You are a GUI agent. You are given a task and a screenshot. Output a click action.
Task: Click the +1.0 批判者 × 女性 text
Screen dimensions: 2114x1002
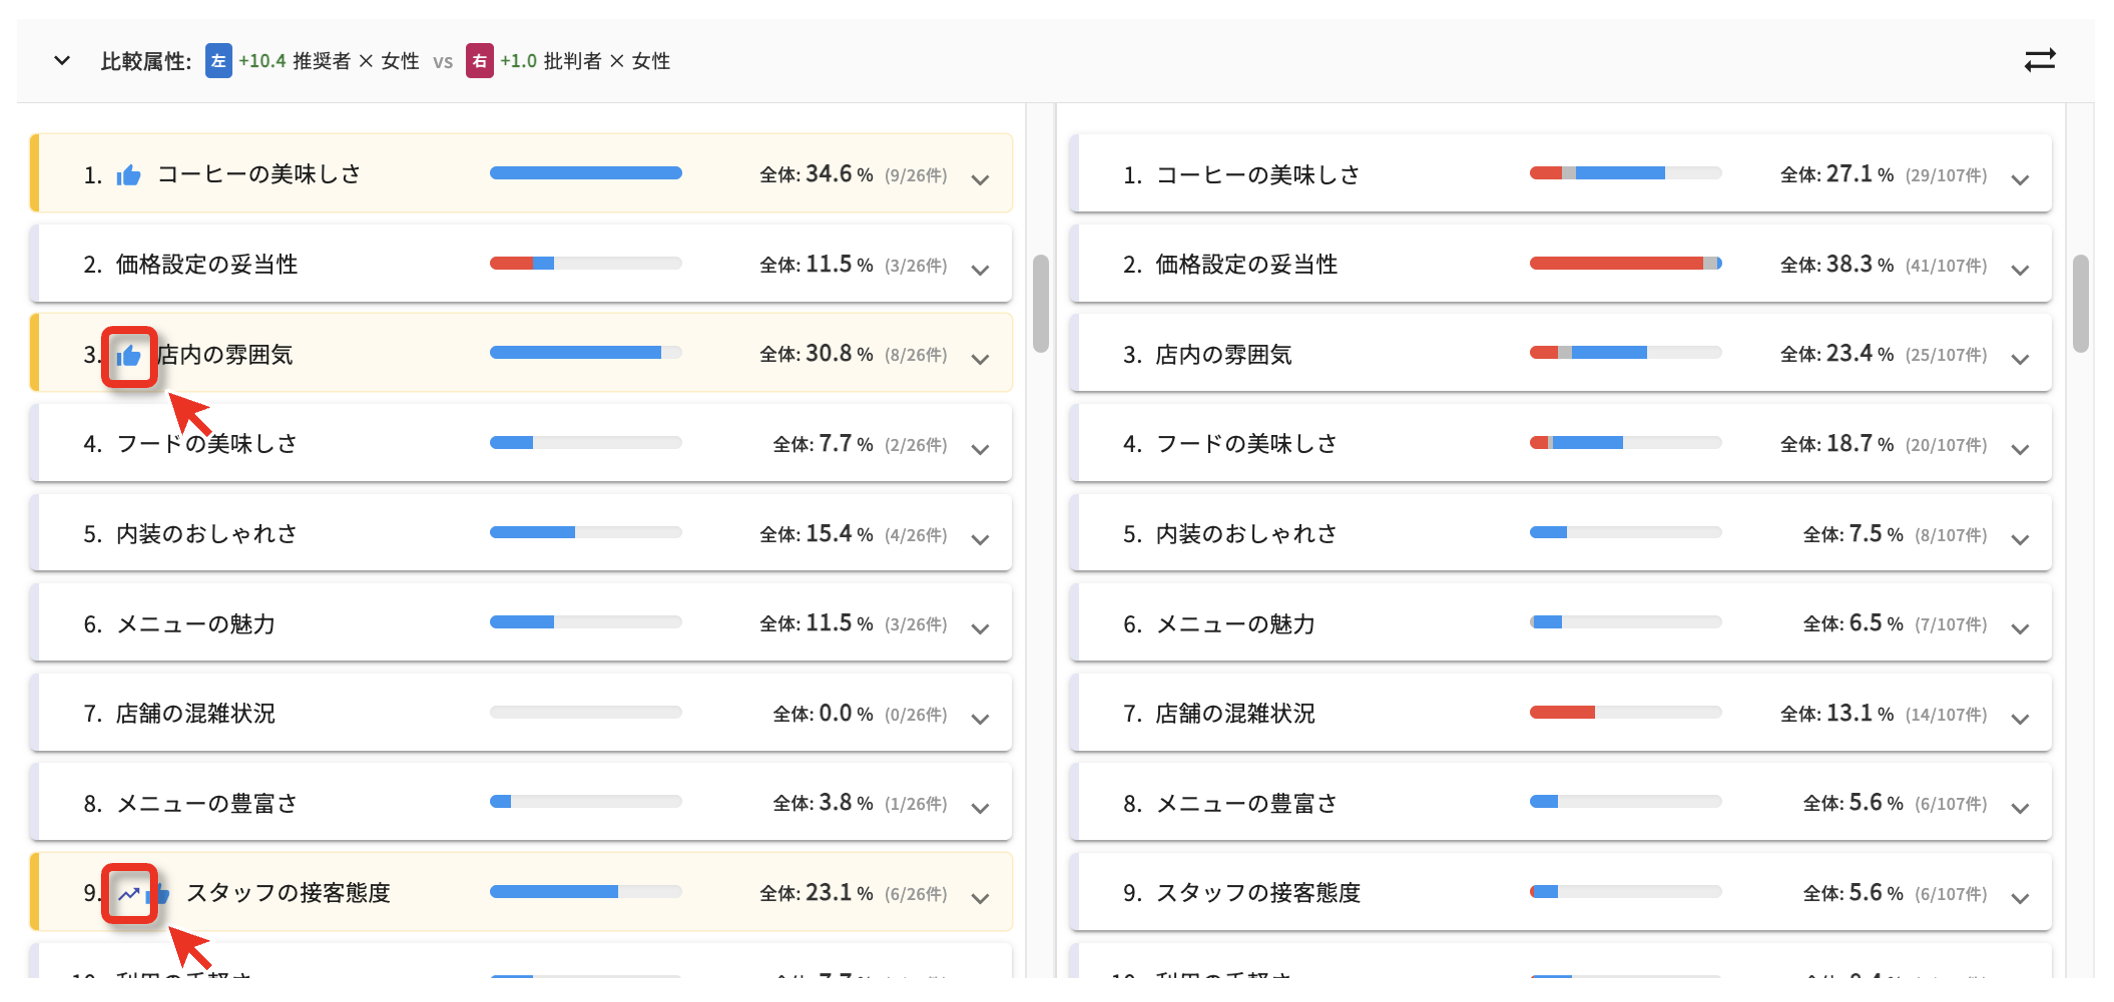tap(585, 60)
